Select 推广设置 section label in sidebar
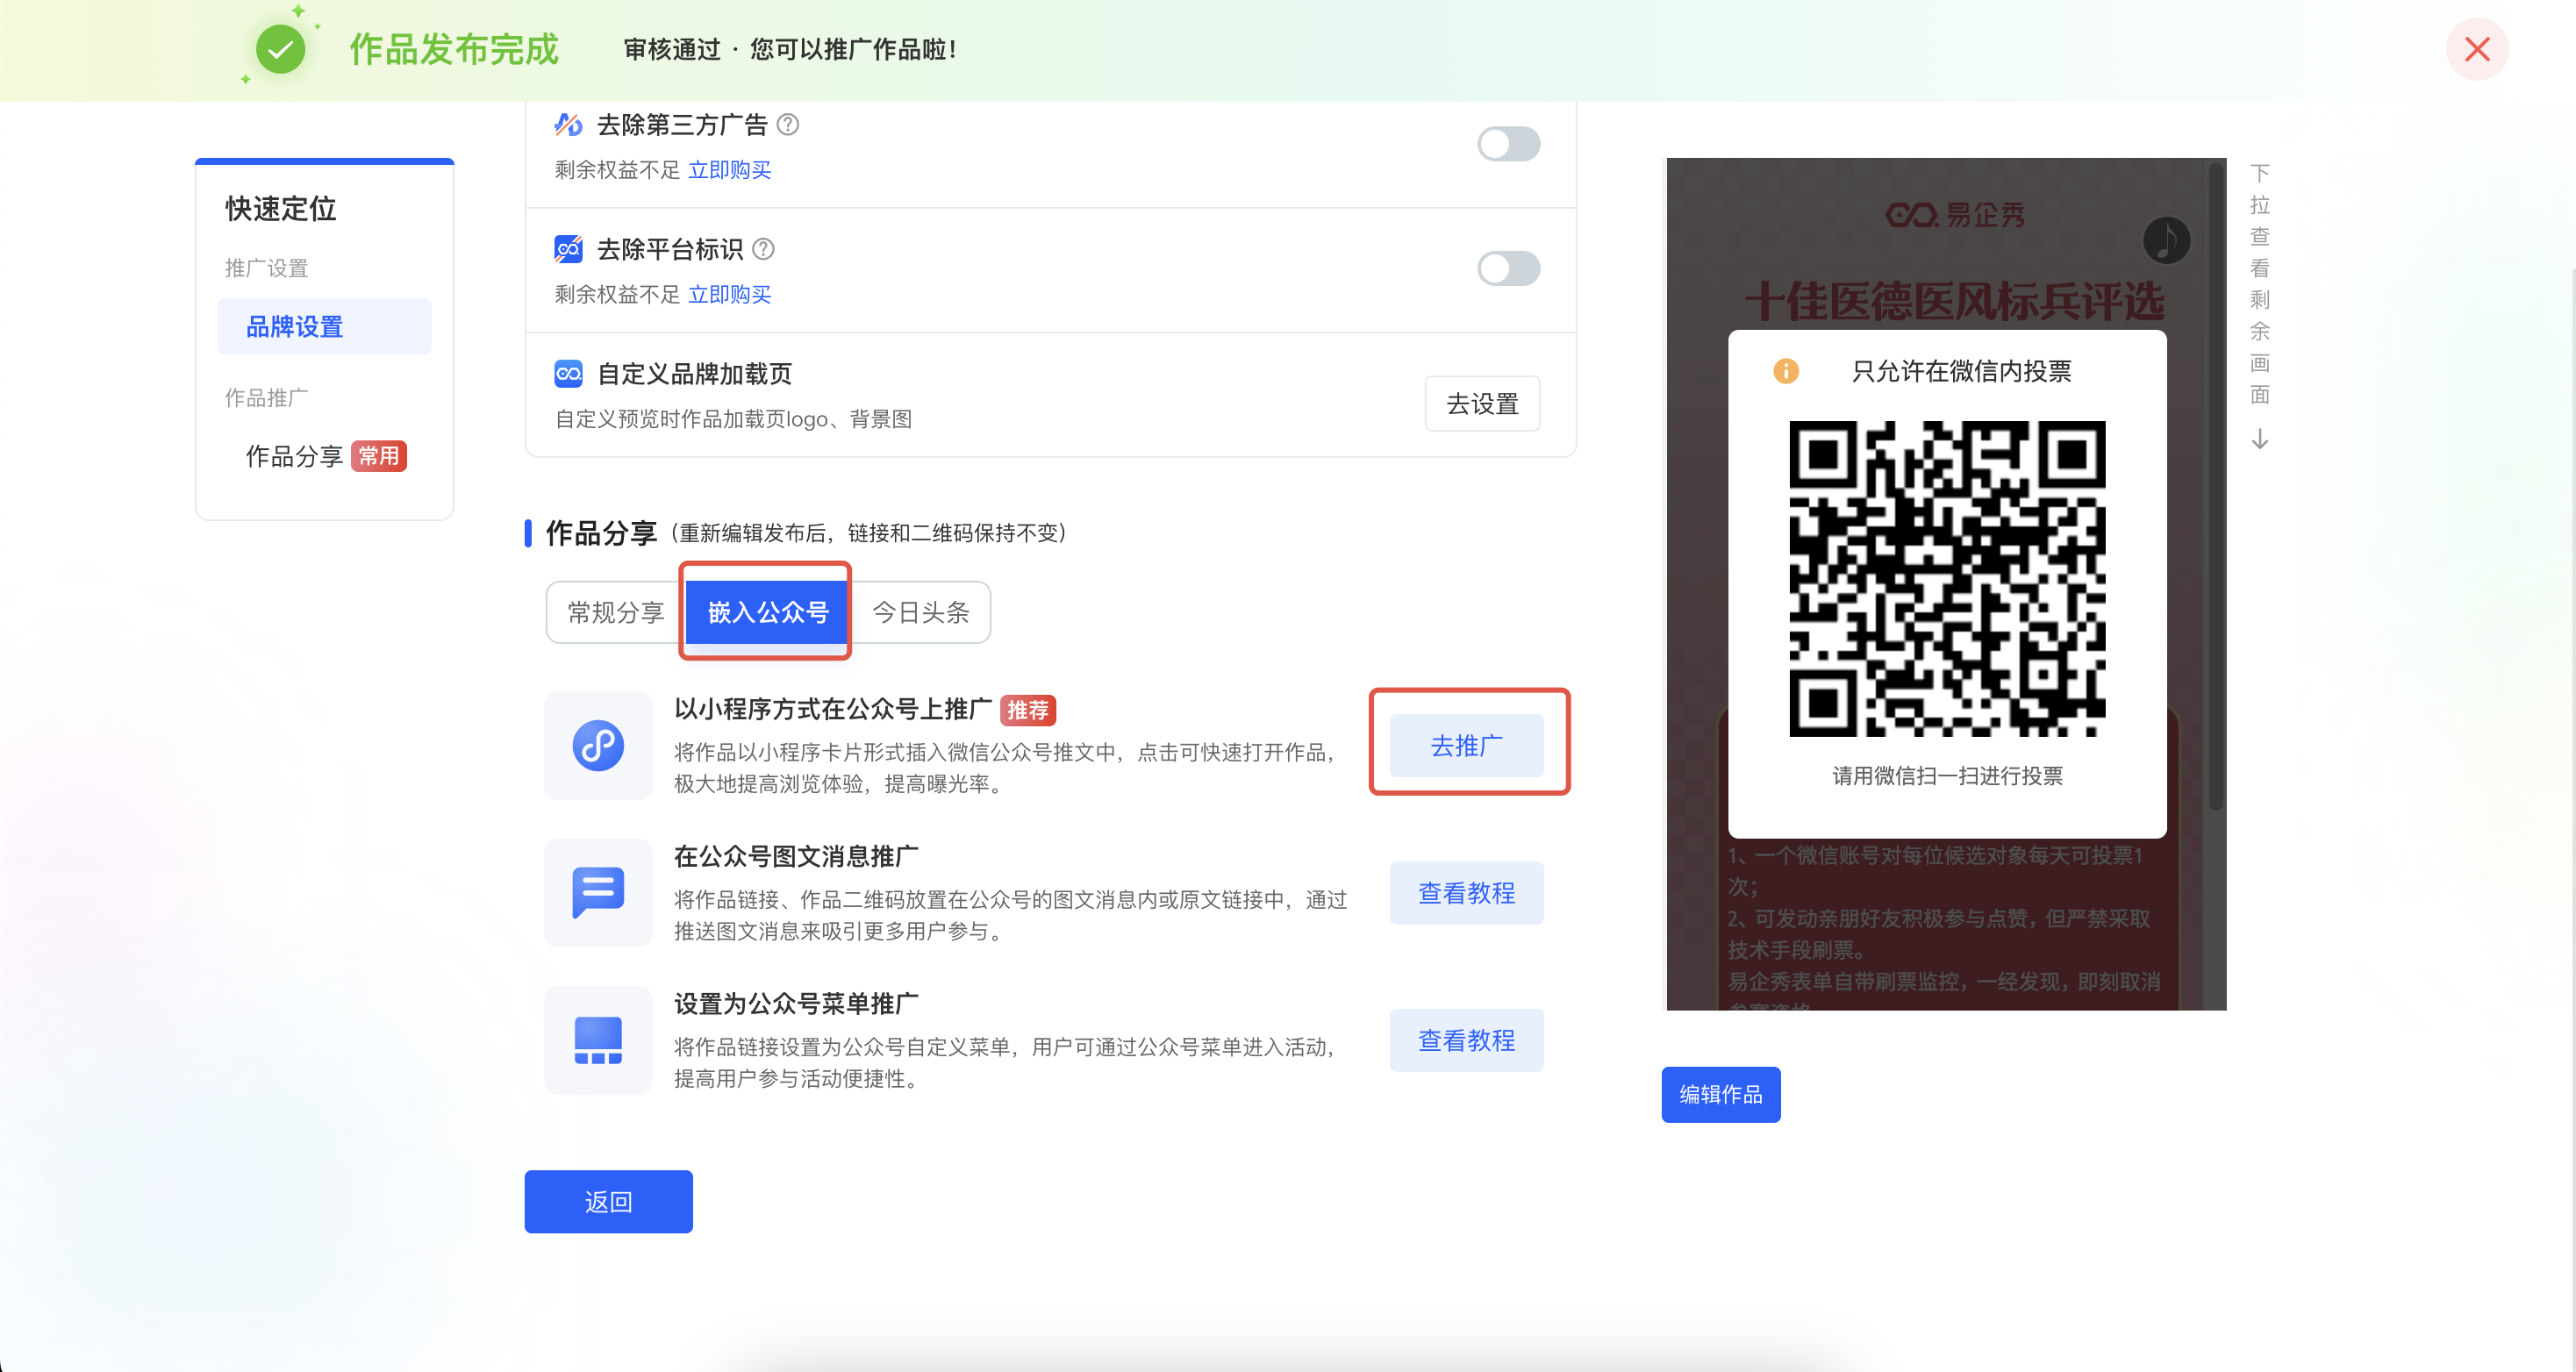 pos(266,268)
